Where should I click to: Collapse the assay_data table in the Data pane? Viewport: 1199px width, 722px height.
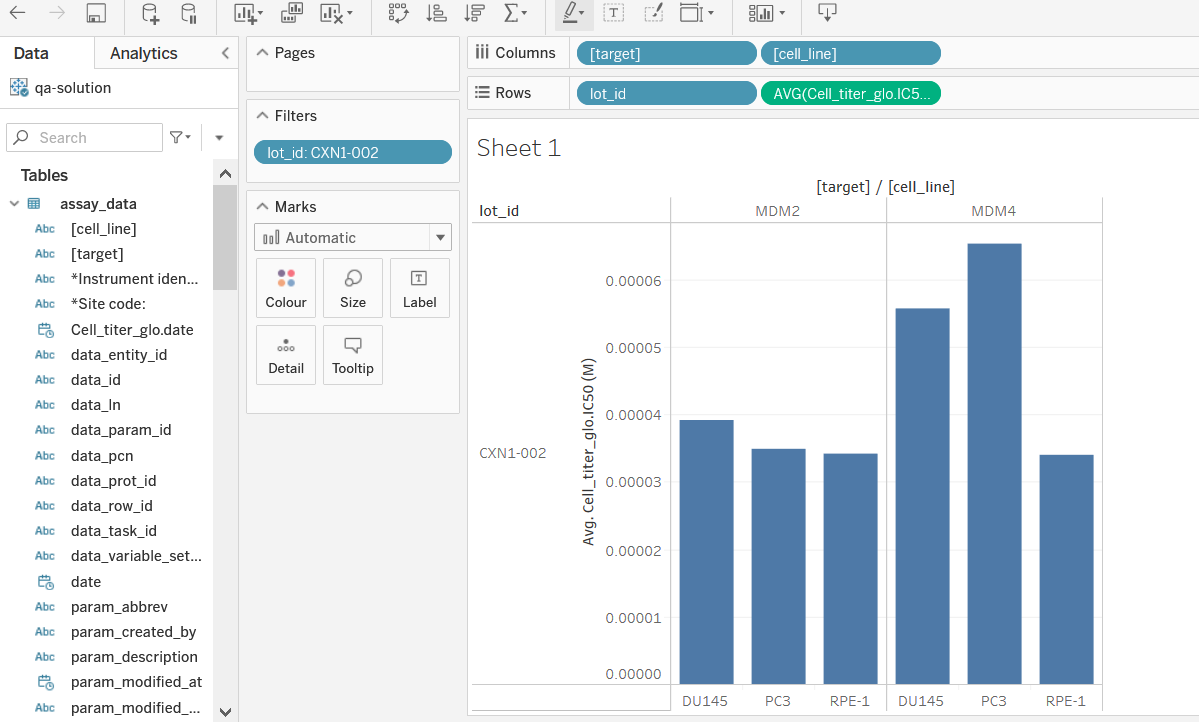[13, 203]
